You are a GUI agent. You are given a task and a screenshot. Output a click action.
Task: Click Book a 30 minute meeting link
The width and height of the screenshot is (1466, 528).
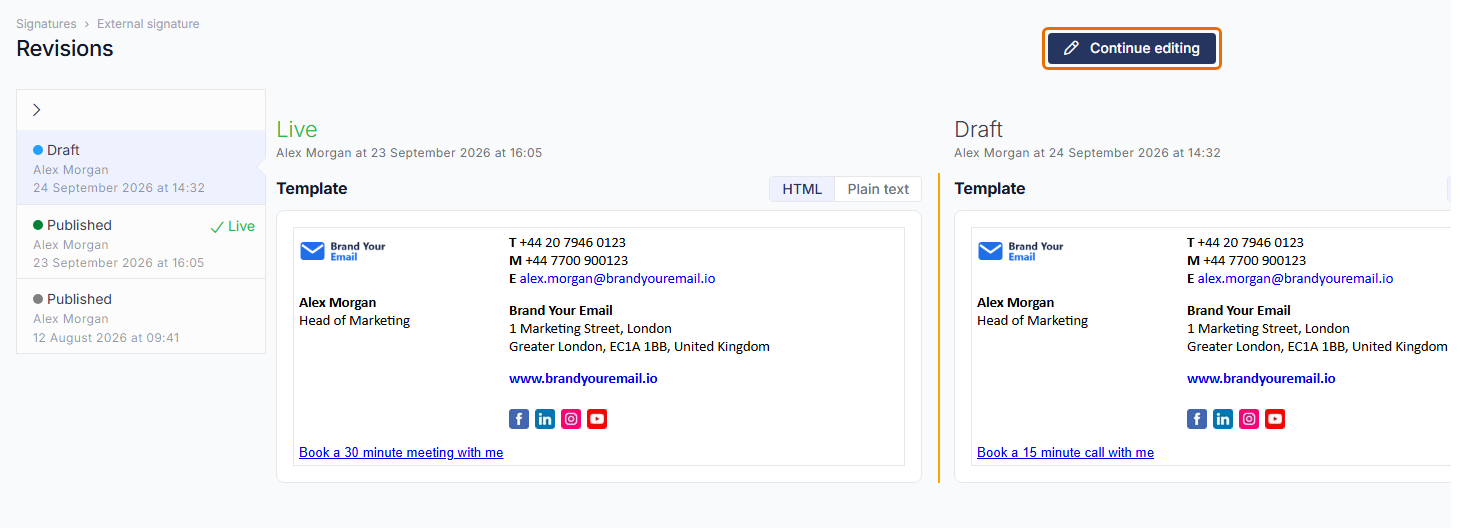[x=401, y=453]
